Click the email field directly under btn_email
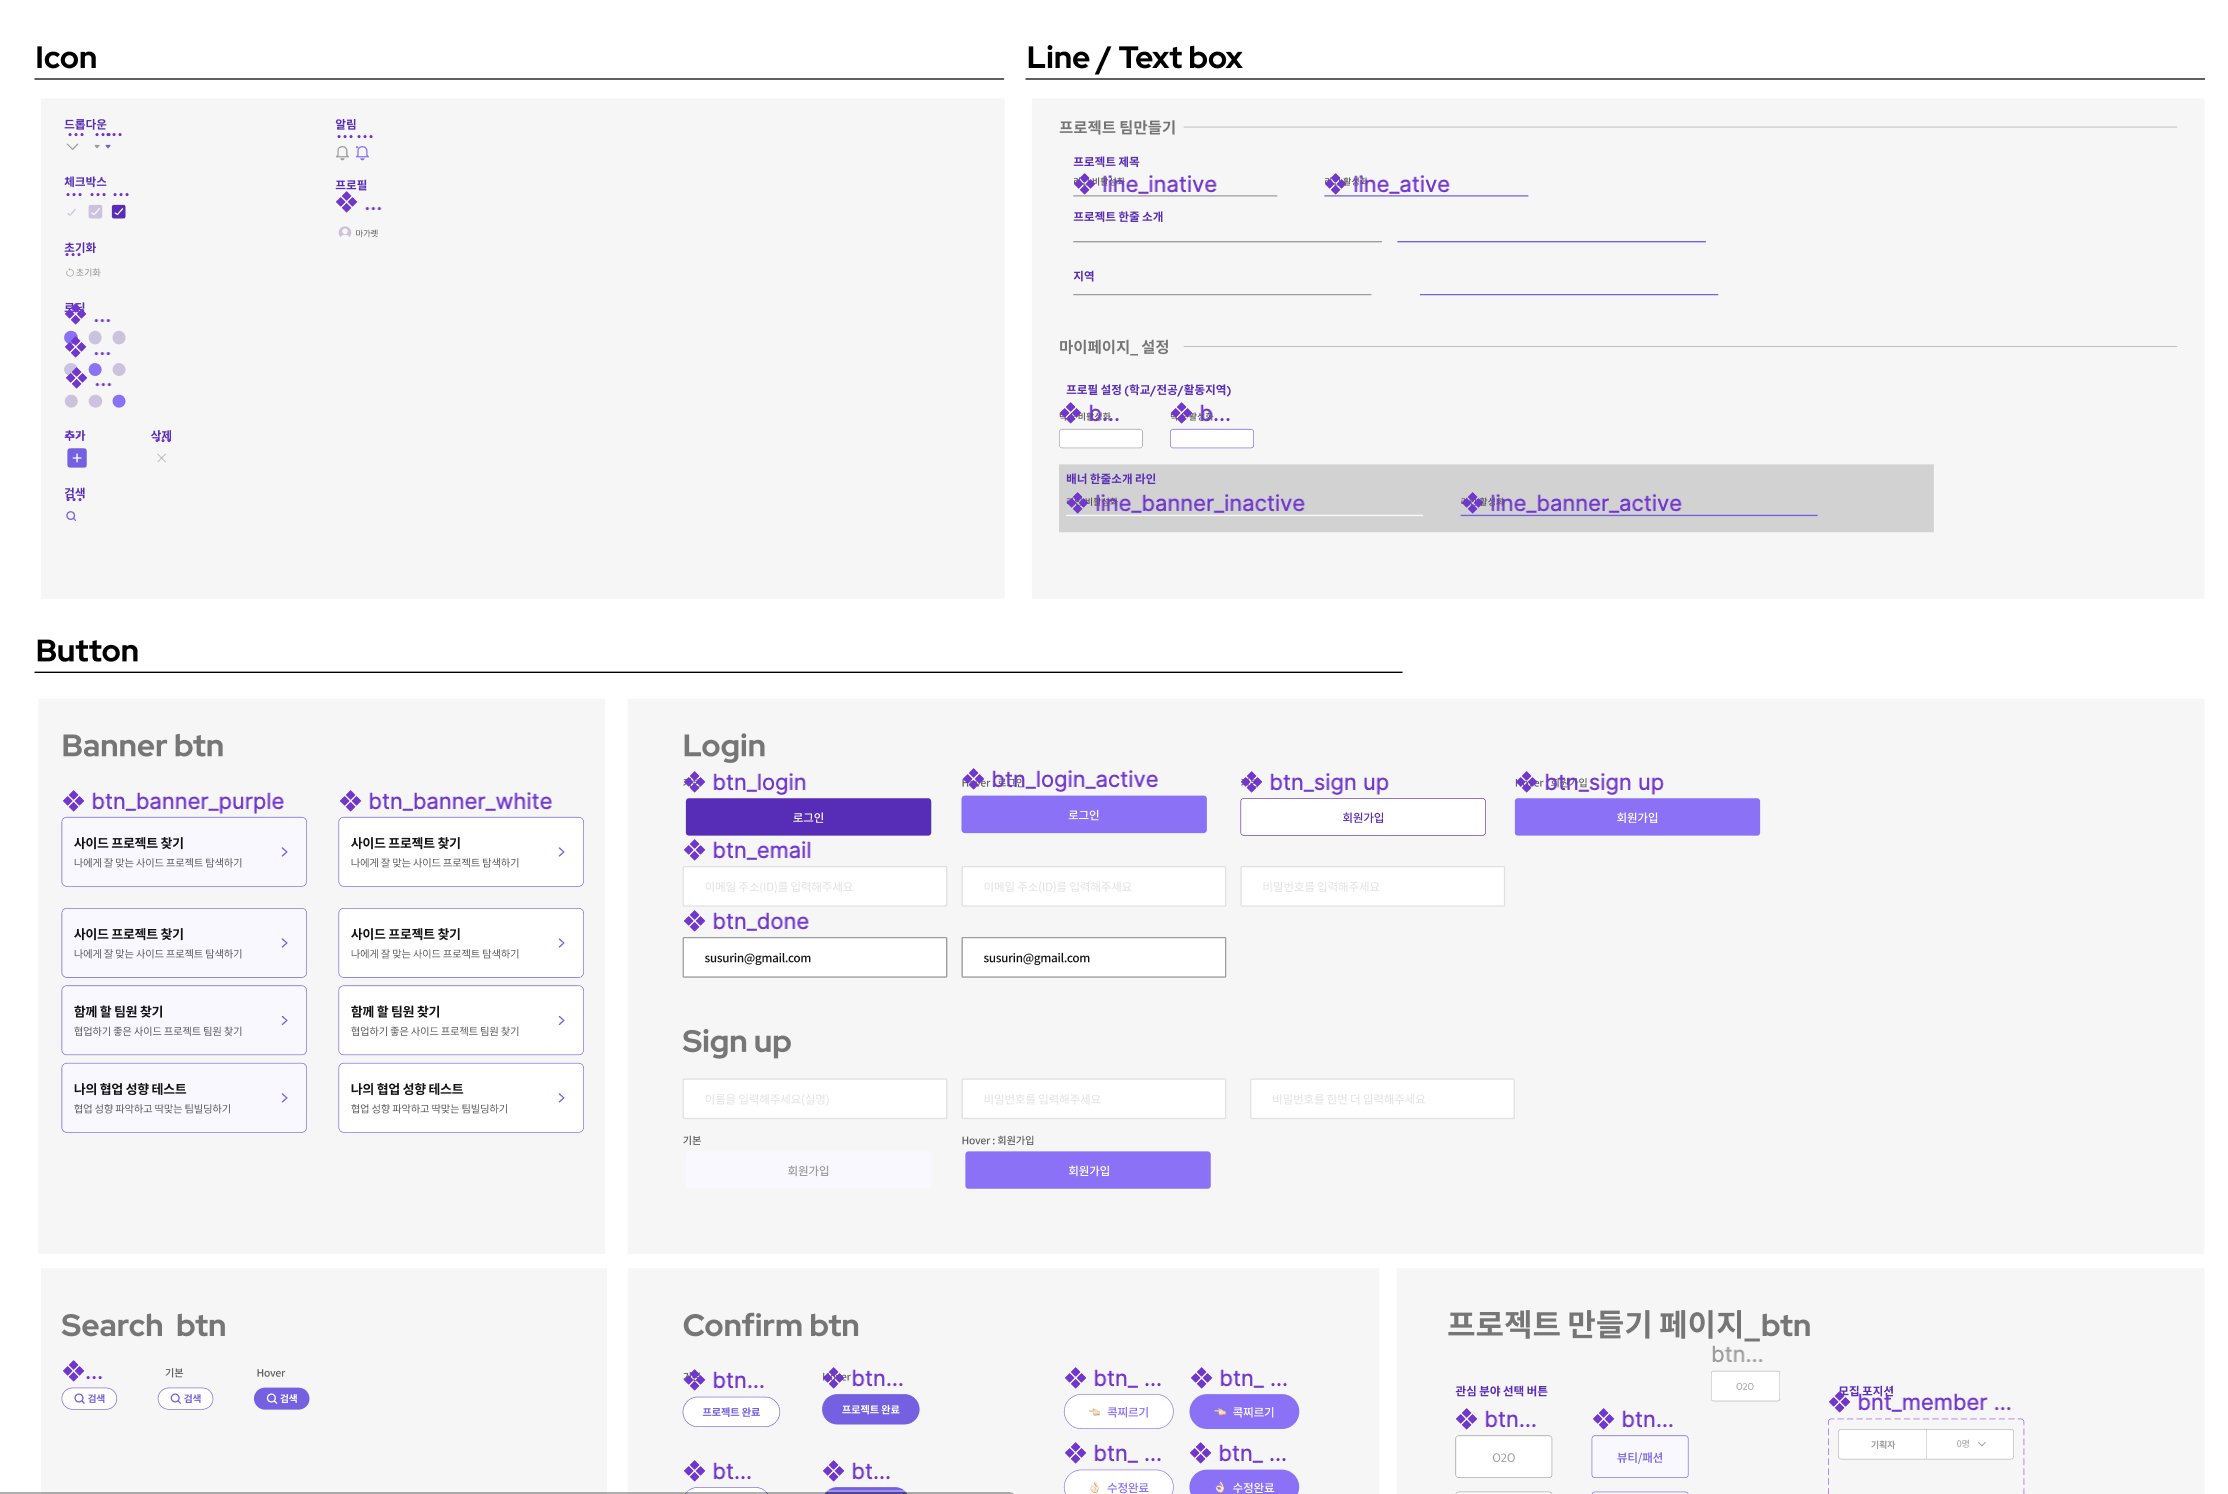This screenshot has width=2228, height=1494. coord(815,886)
